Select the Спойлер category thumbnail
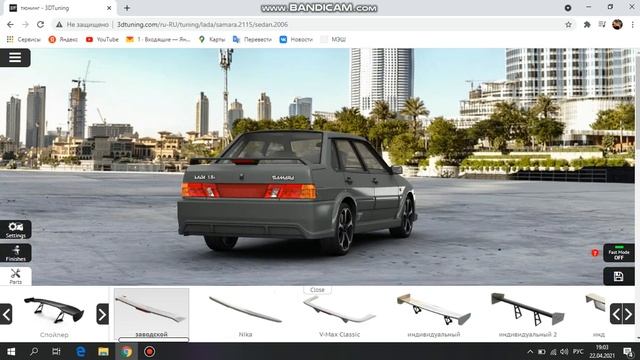 pyautogui.click(x=54, y=314)
